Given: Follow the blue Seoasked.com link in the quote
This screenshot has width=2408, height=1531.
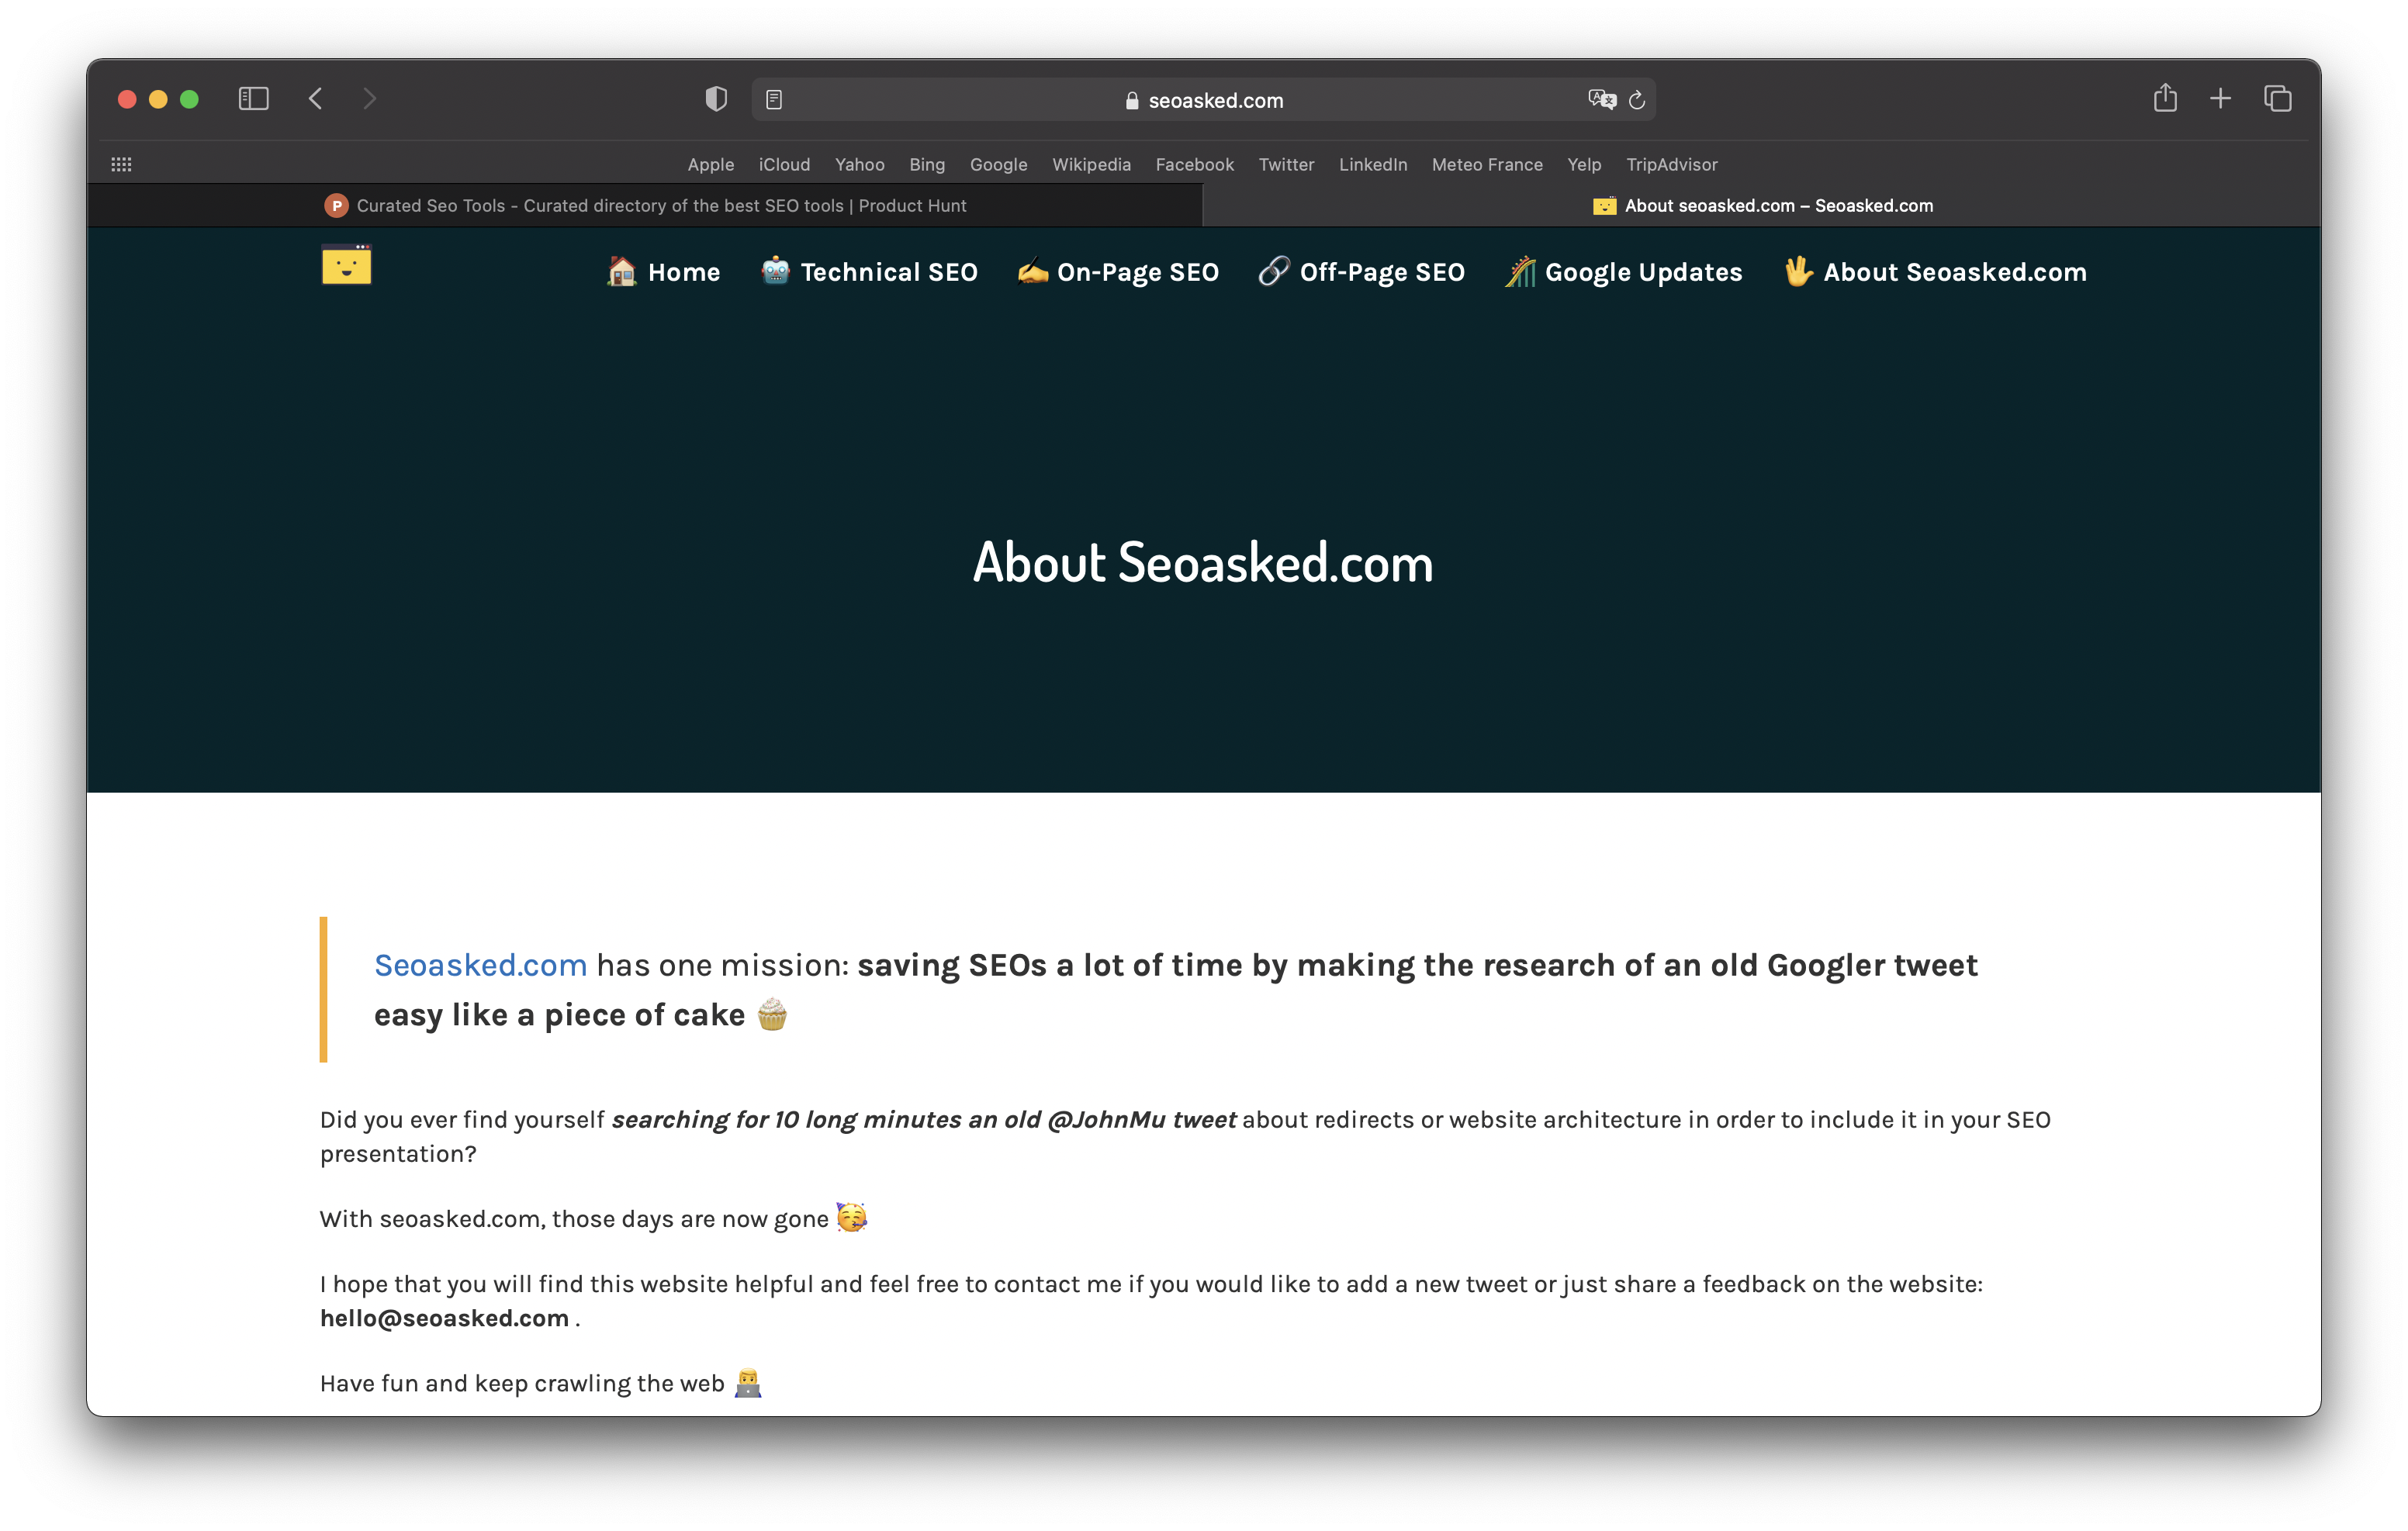Looking at the screenshot, I should [x=480, y=965].
